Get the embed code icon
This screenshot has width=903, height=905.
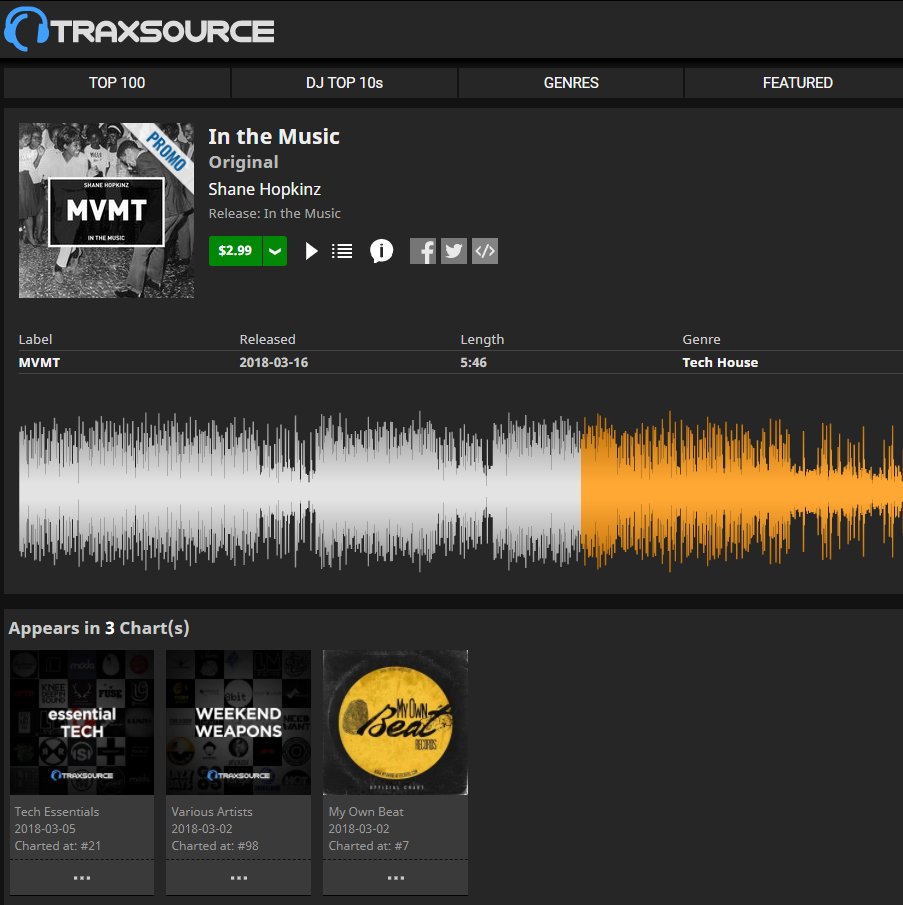[x=485, y=251]
